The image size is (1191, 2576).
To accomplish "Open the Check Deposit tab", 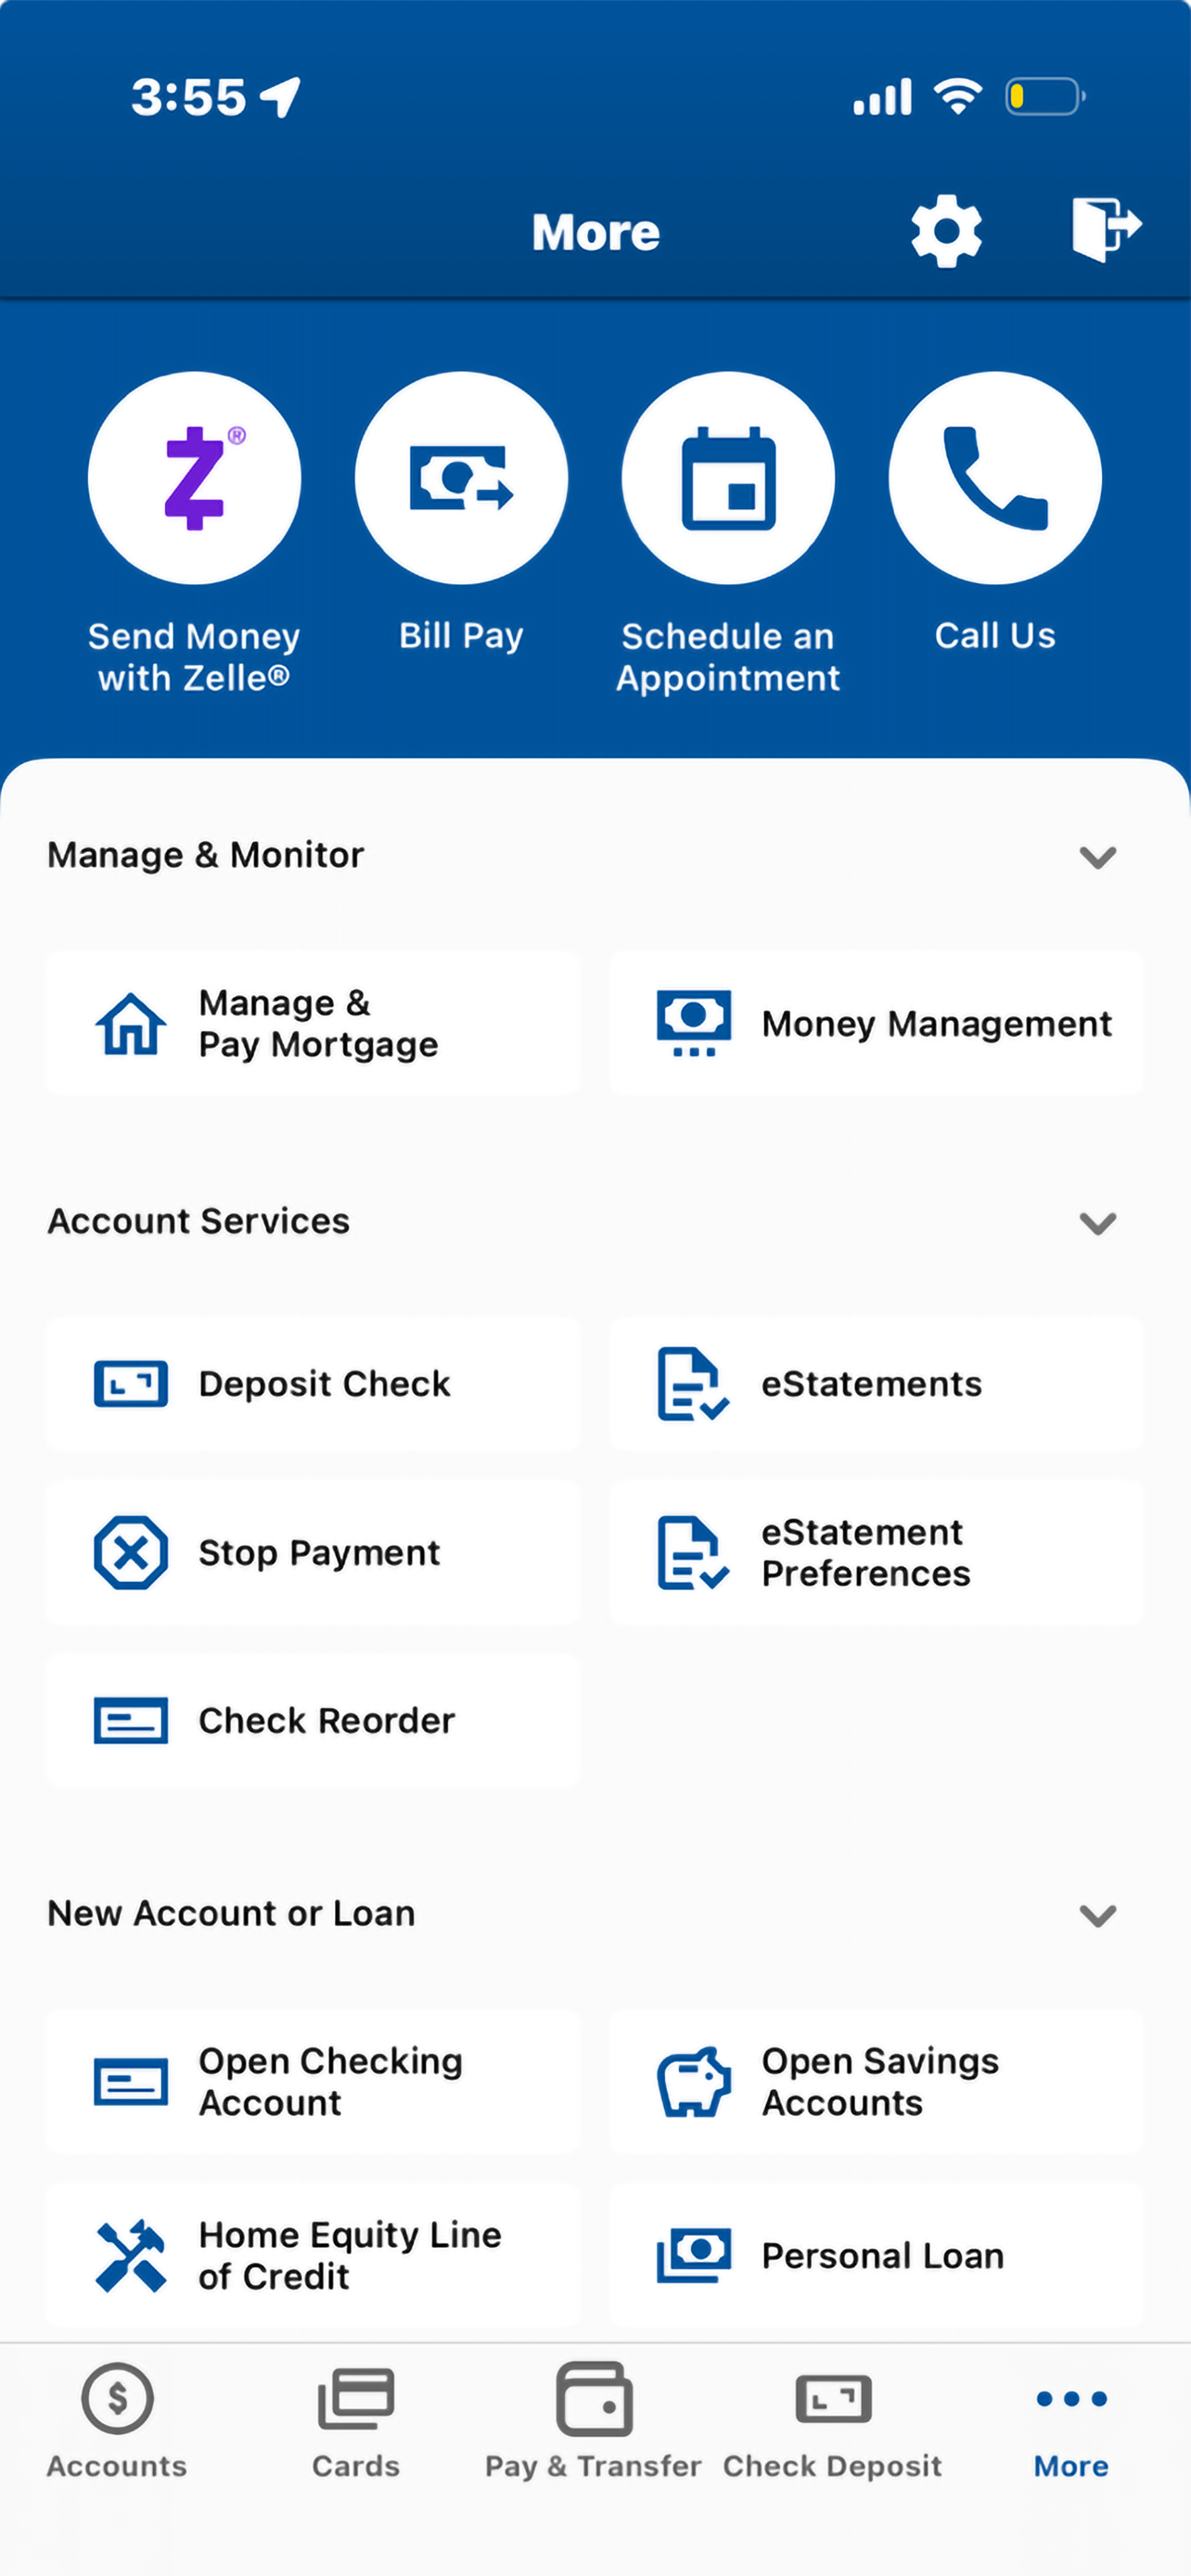I will (833, 2421).
